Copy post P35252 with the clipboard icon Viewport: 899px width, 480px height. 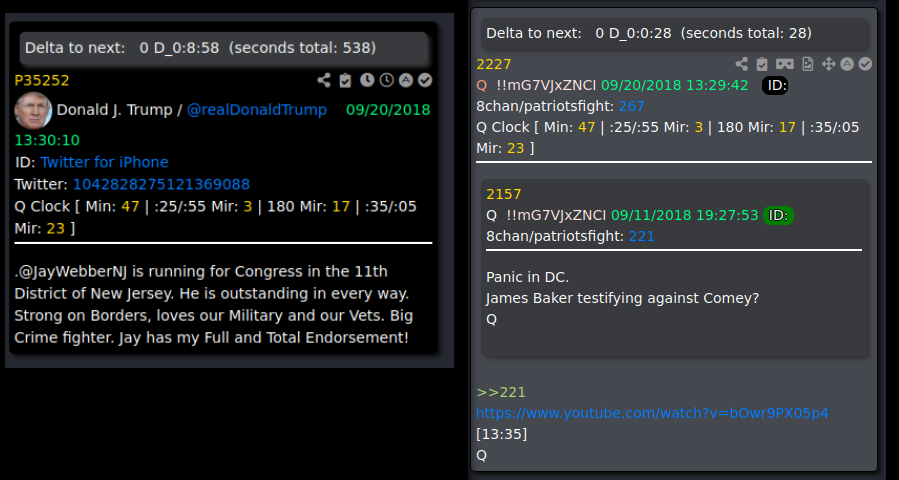[x=345, y=80]
